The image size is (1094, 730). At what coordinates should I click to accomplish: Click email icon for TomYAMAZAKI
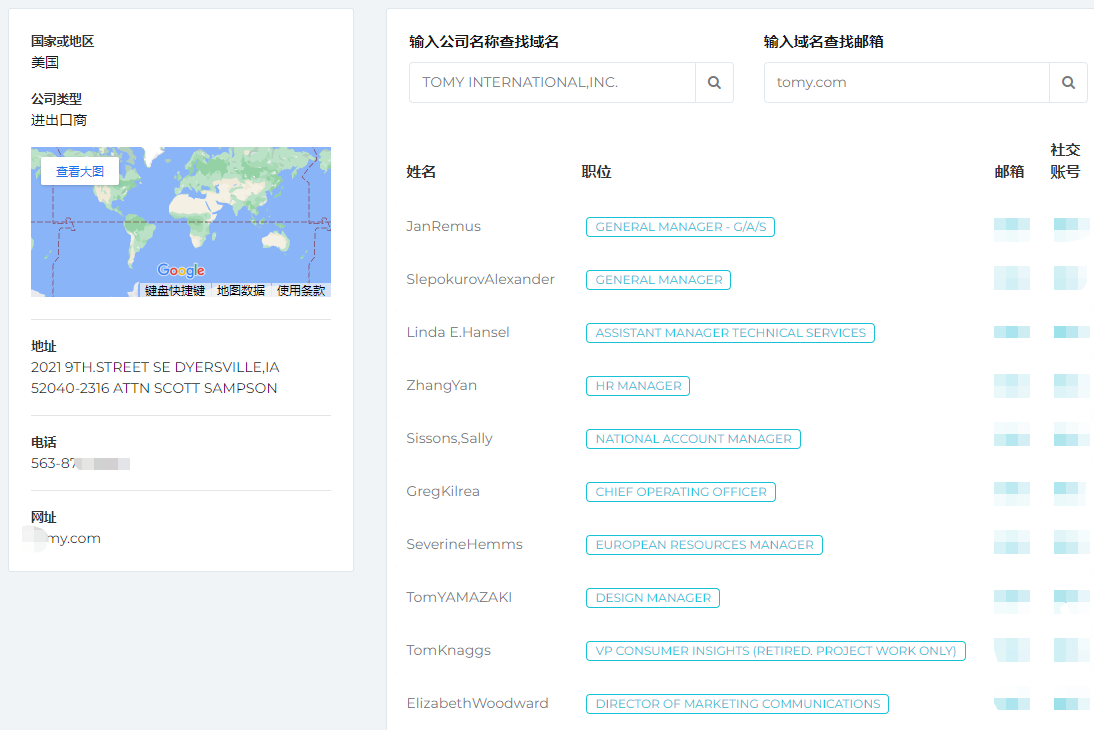(1011, 598)
